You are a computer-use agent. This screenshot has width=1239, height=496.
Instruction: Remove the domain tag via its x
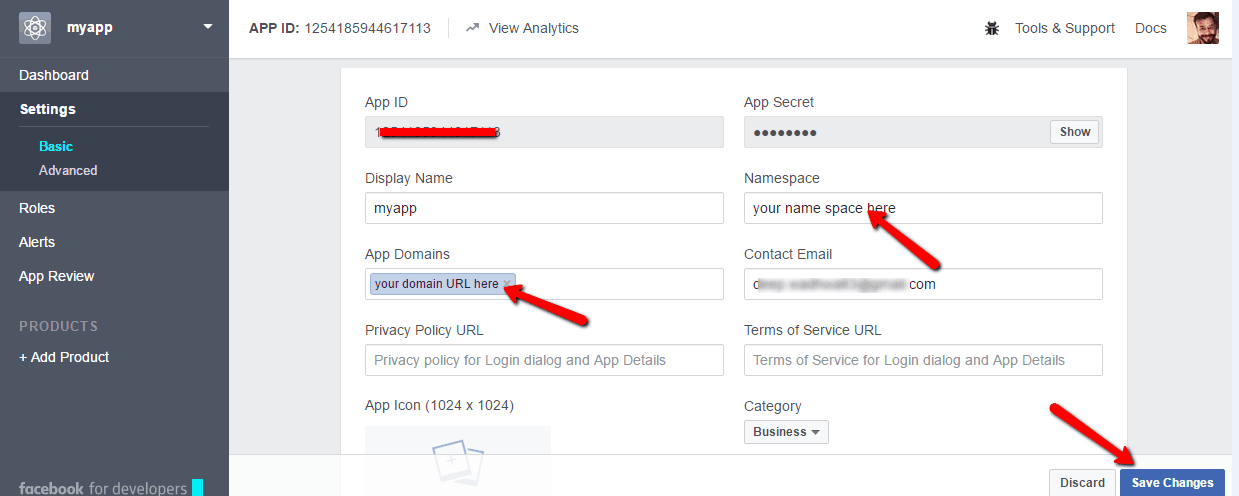point(508,284)
